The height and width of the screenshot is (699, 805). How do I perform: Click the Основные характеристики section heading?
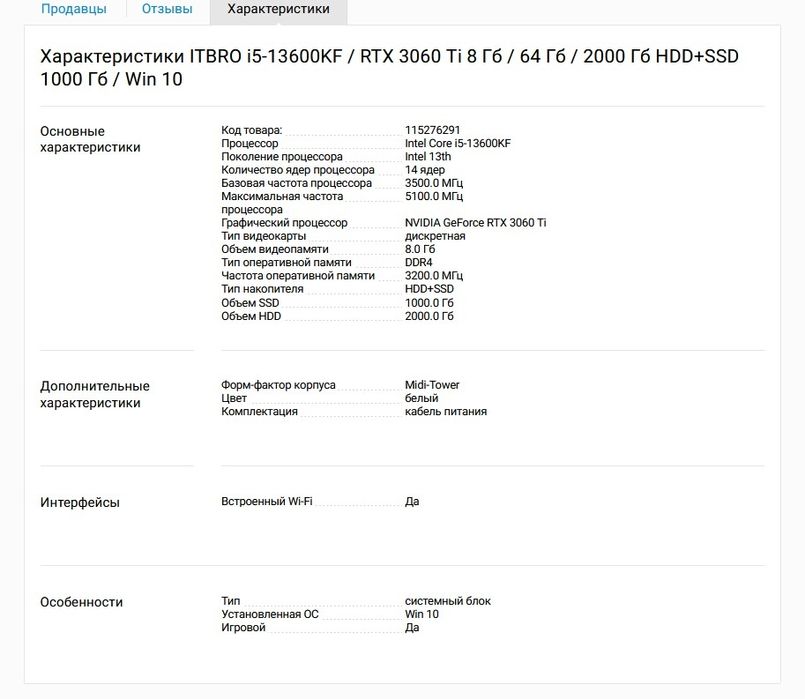pyautogui.click(x=90, y=139)
